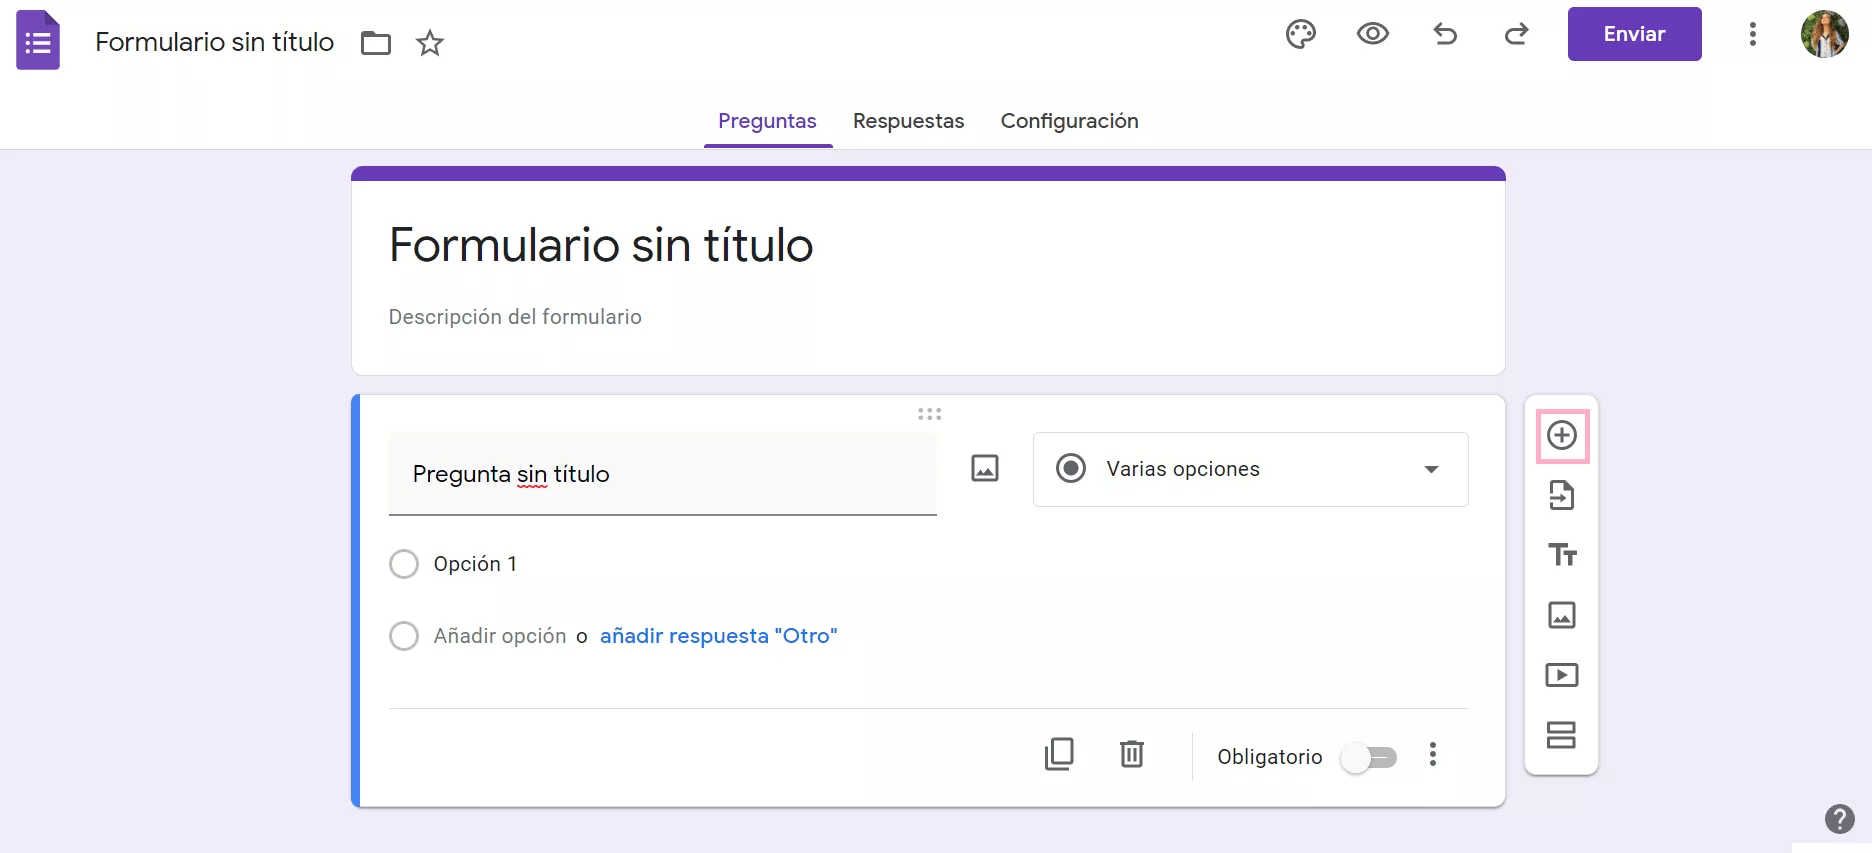Open the header more options menu
This screenshot has height=853, width=1872.
coord(1753,34)
